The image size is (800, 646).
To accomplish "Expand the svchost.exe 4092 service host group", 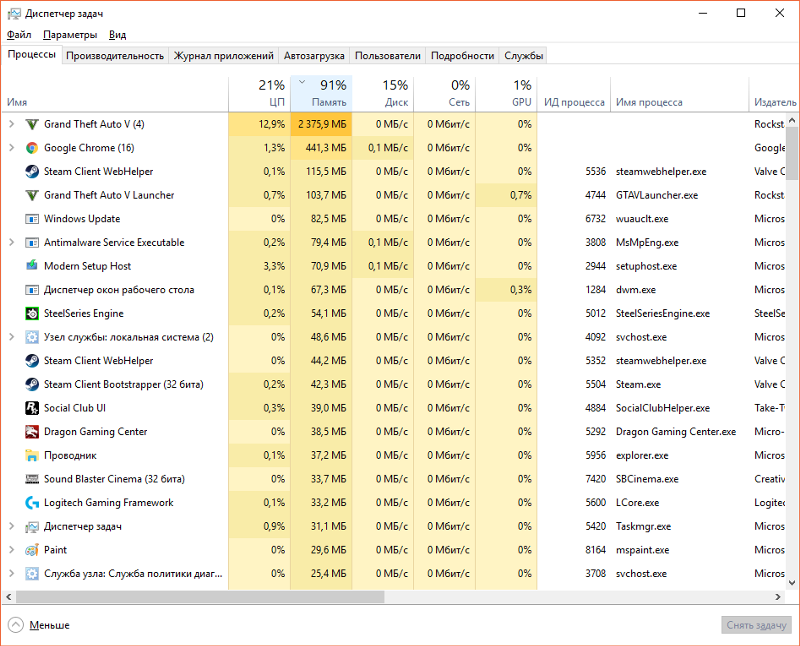I will tap(11, 337).
